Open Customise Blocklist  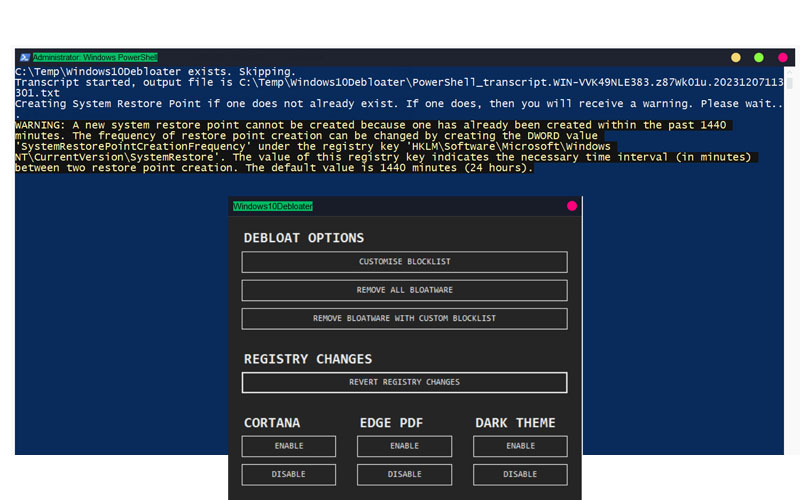point(405,262)
